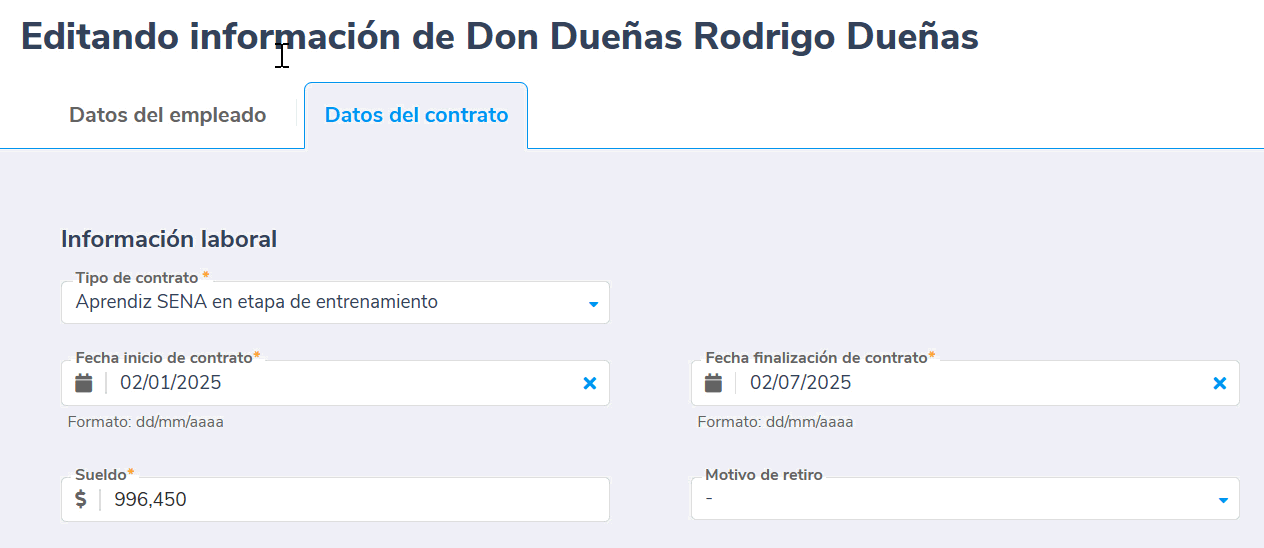1264x548 pixels.
Task: Click the dollar sign icon in Sueldo
Action: click(x=81, y=499)
